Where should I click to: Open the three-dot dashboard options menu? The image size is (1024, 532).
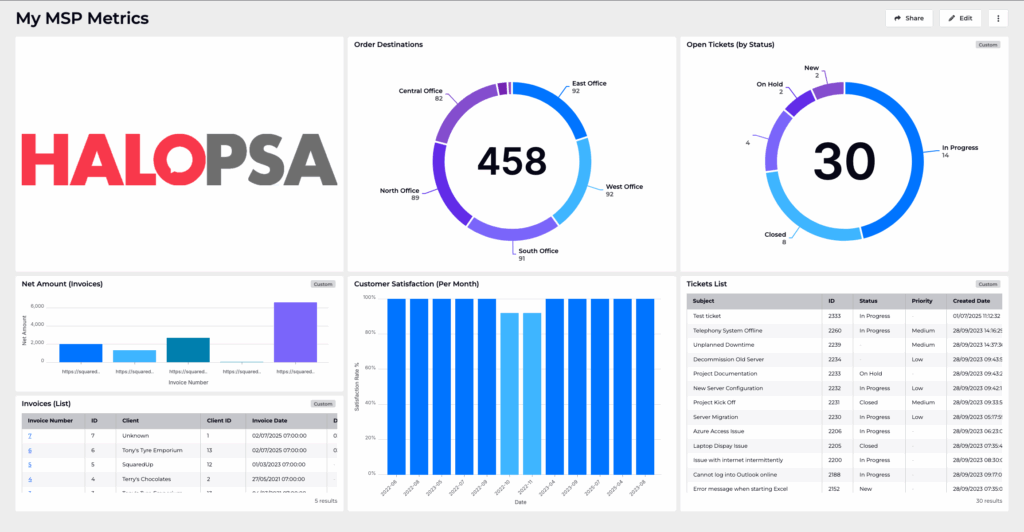(x=998, y=18)
